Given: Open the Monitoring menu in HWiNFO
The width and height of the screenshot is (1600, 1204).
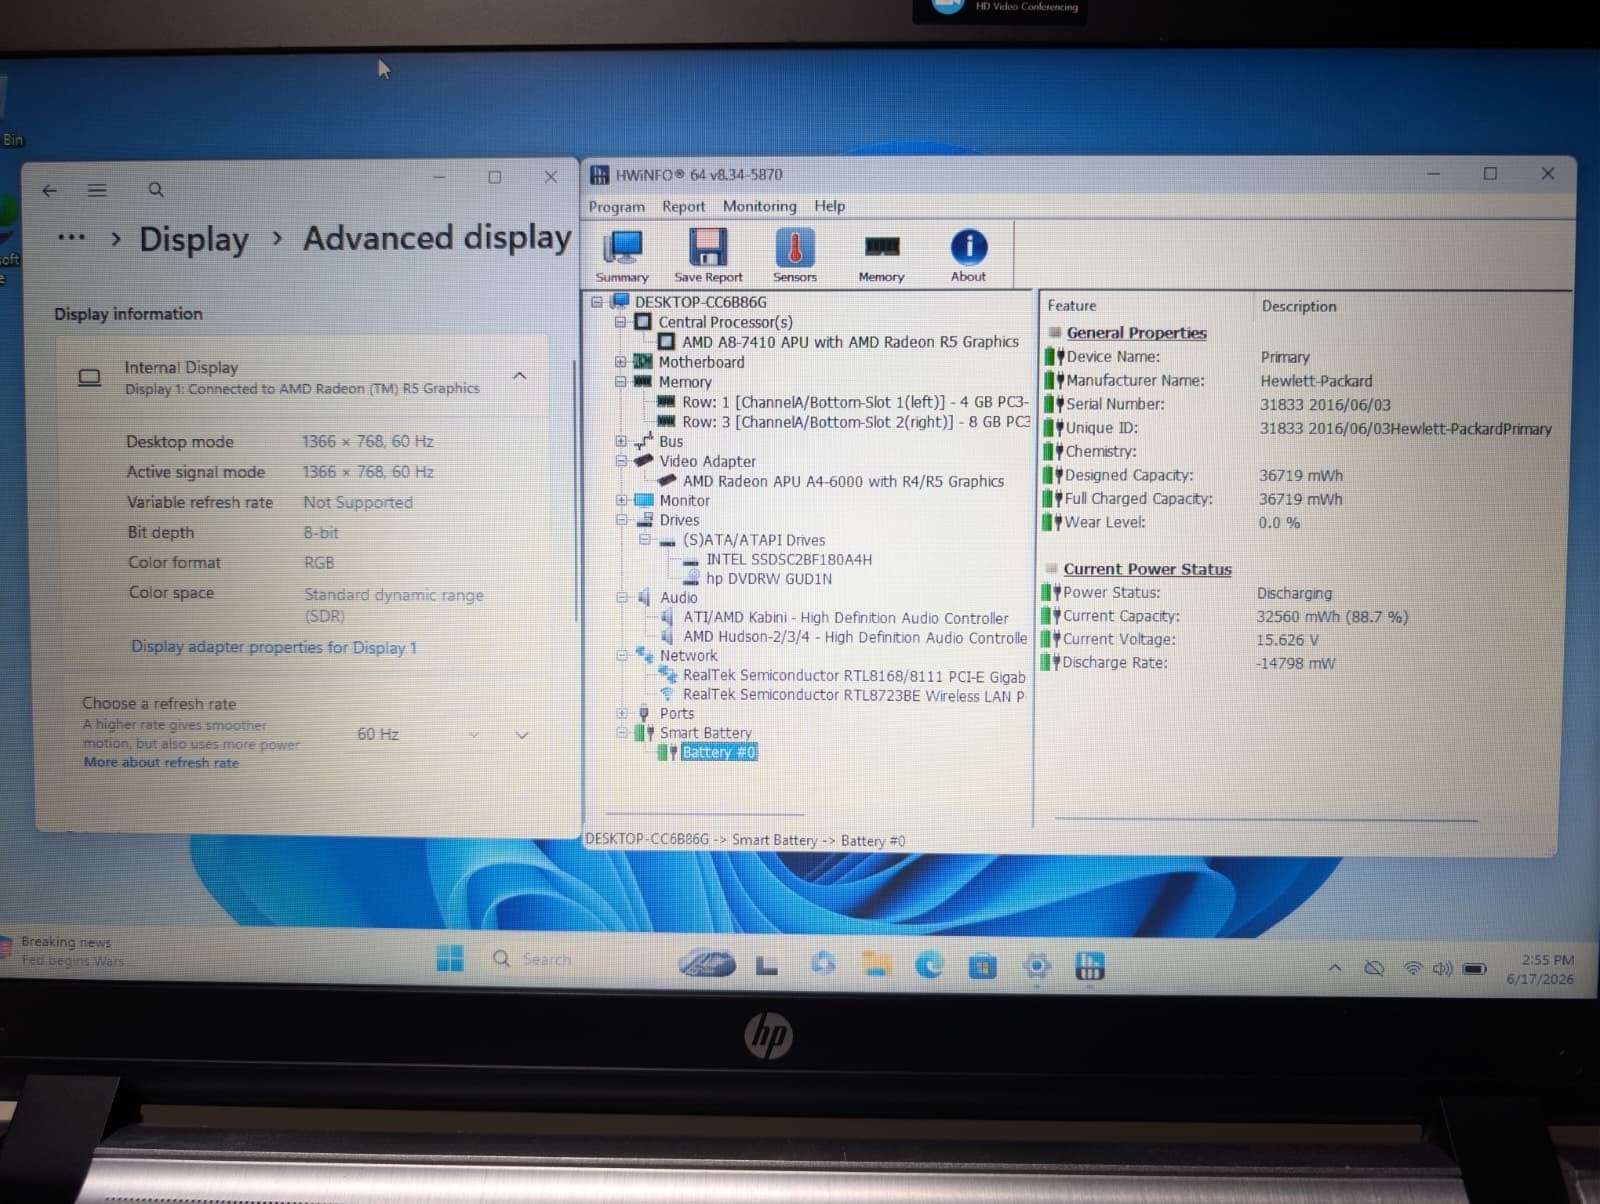Looking at the screenshot, I should (760, 206).
